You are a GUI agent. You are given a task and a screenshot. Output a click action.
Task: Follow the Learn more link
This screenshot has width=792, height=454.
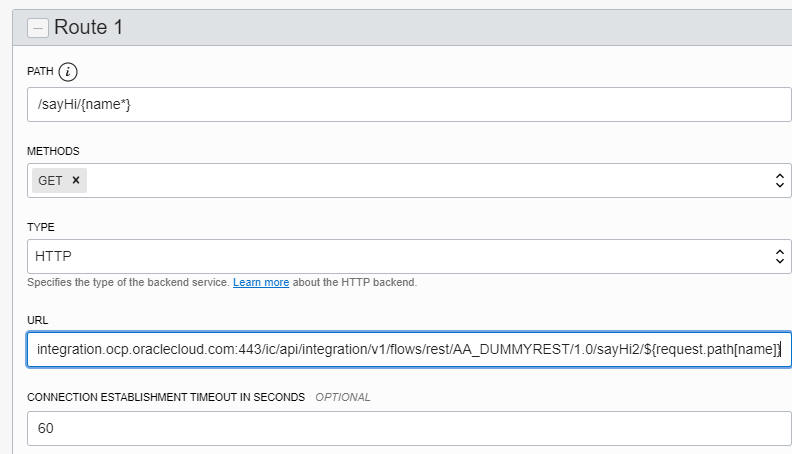261,282
